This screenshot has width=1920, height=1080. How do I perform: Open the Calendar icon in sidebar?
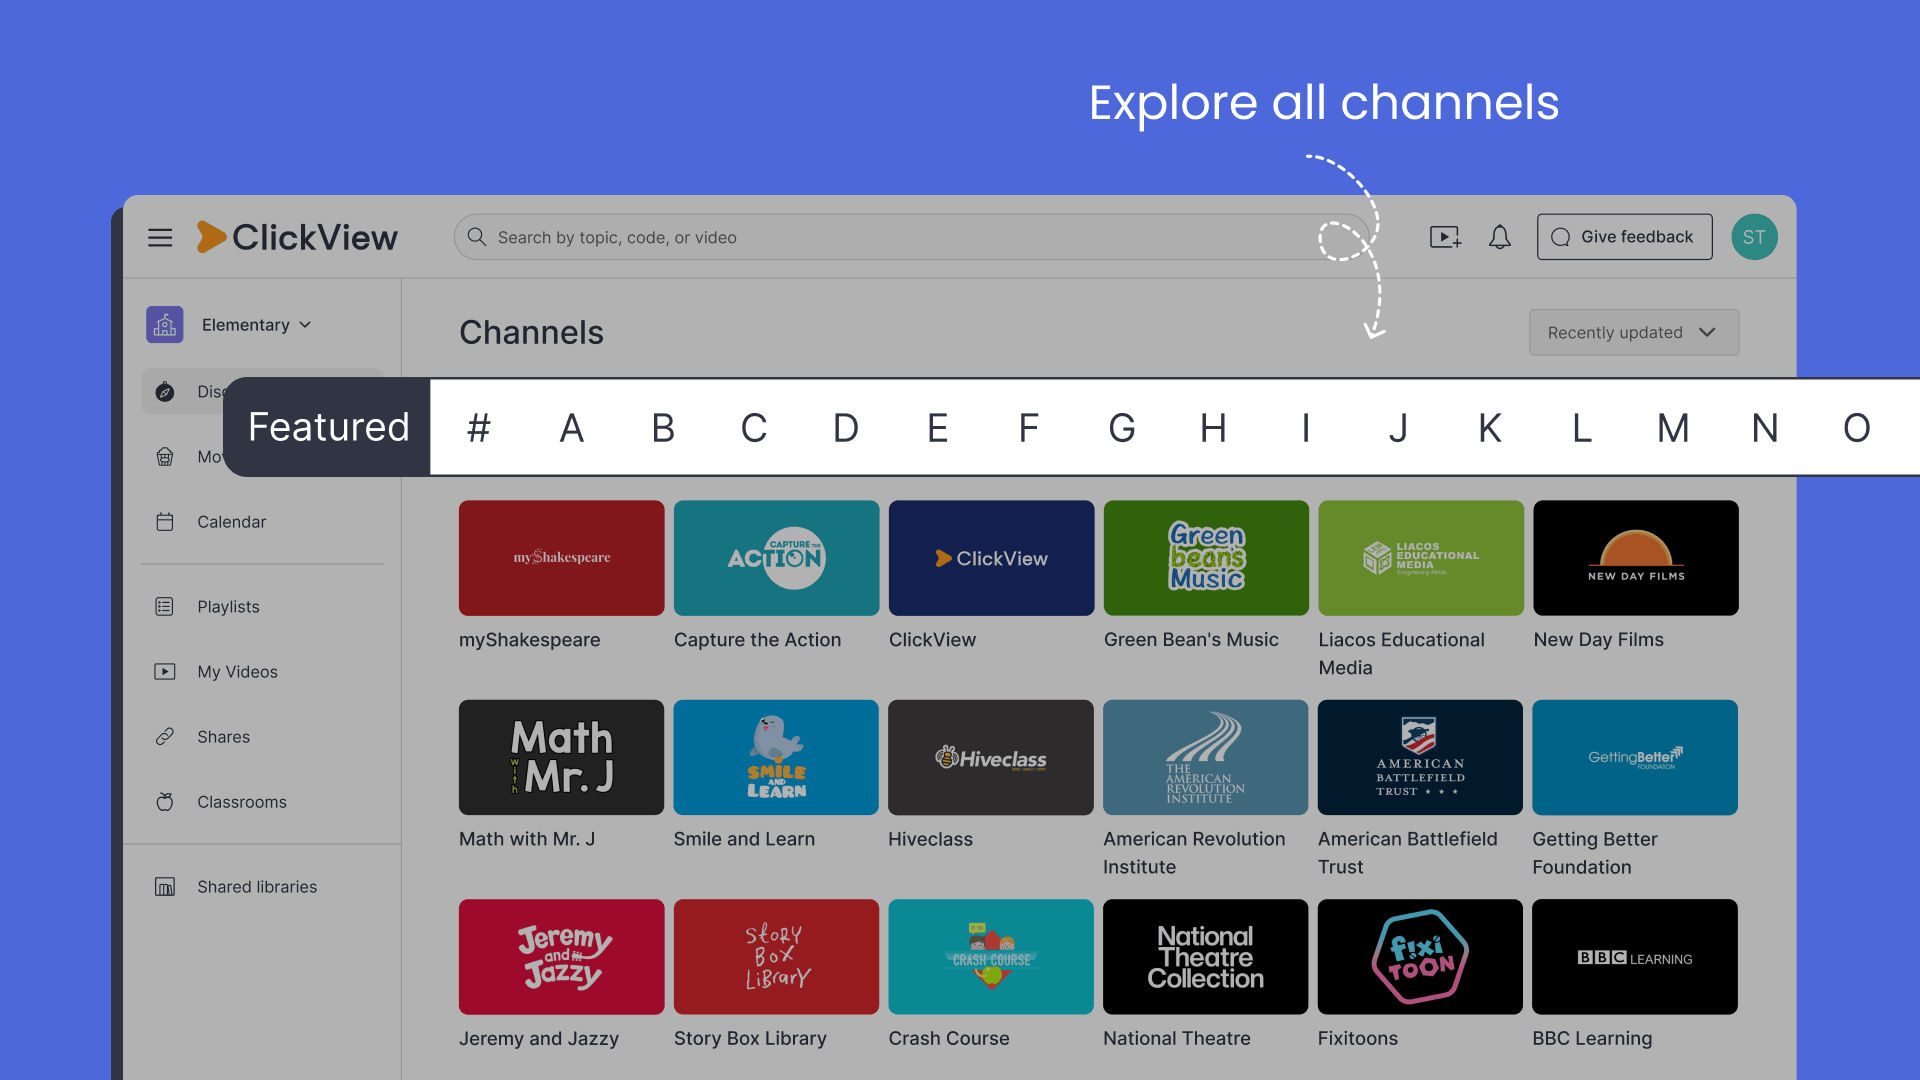point(165,522)
